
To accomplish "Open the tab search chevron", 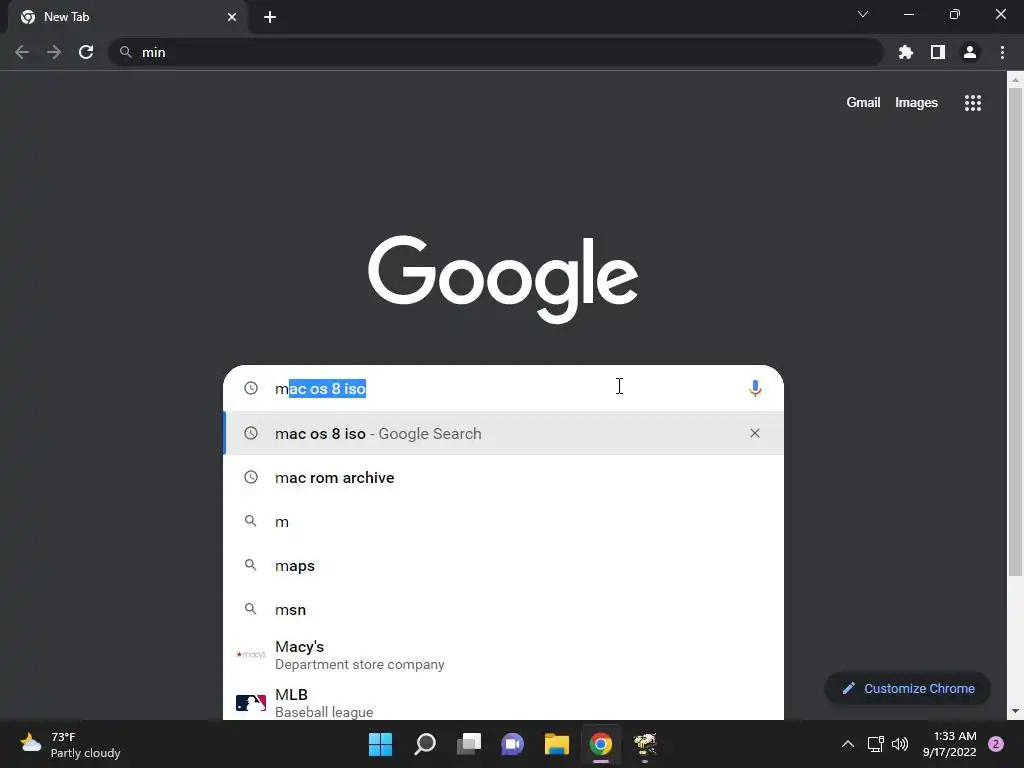I will pos(863,14).
